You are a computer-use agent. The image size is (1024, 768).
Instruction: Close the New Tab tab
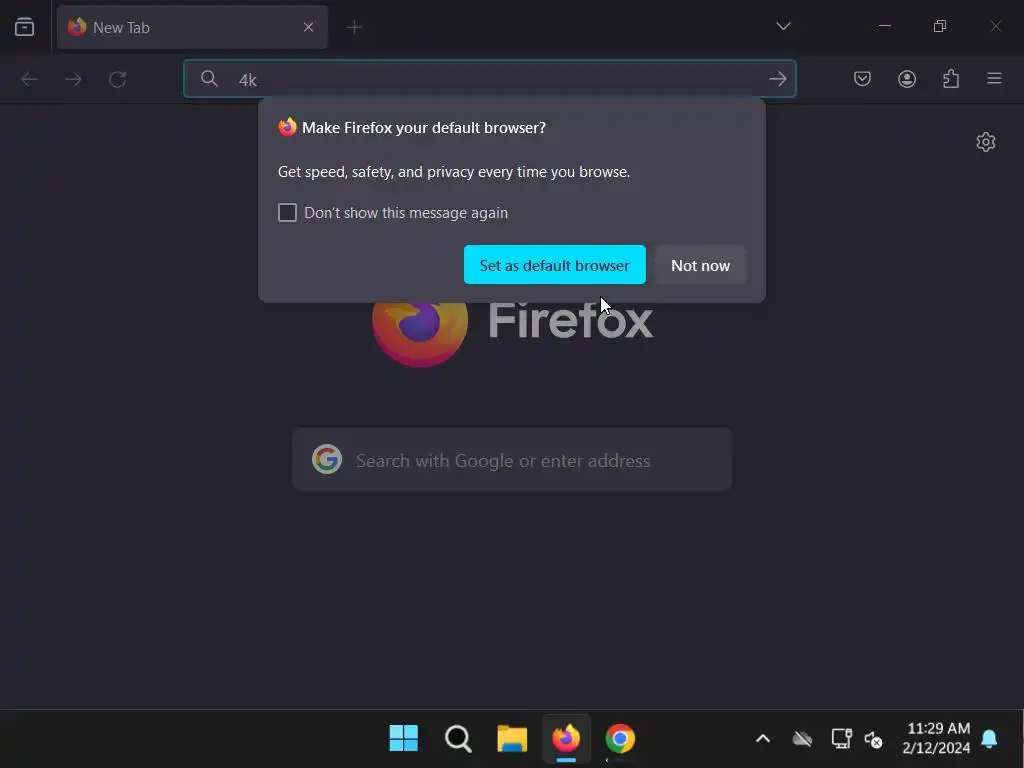pos(308,27)
